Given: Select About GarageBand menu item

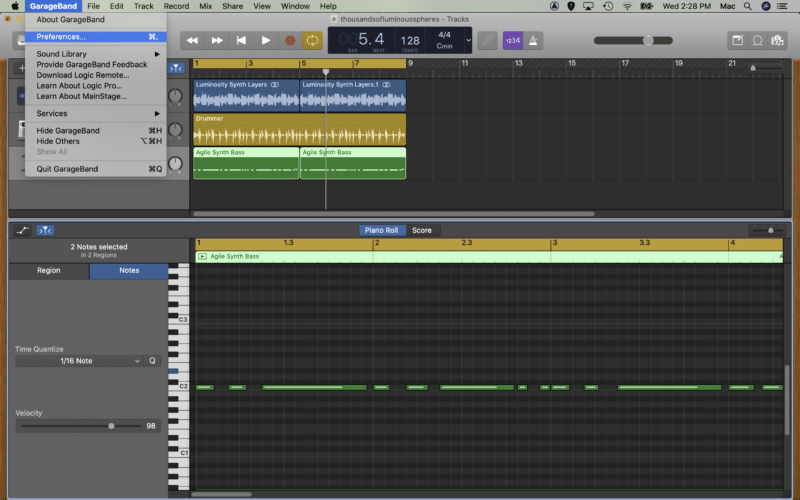Looking at the screenshot, I should coord(96,19).
